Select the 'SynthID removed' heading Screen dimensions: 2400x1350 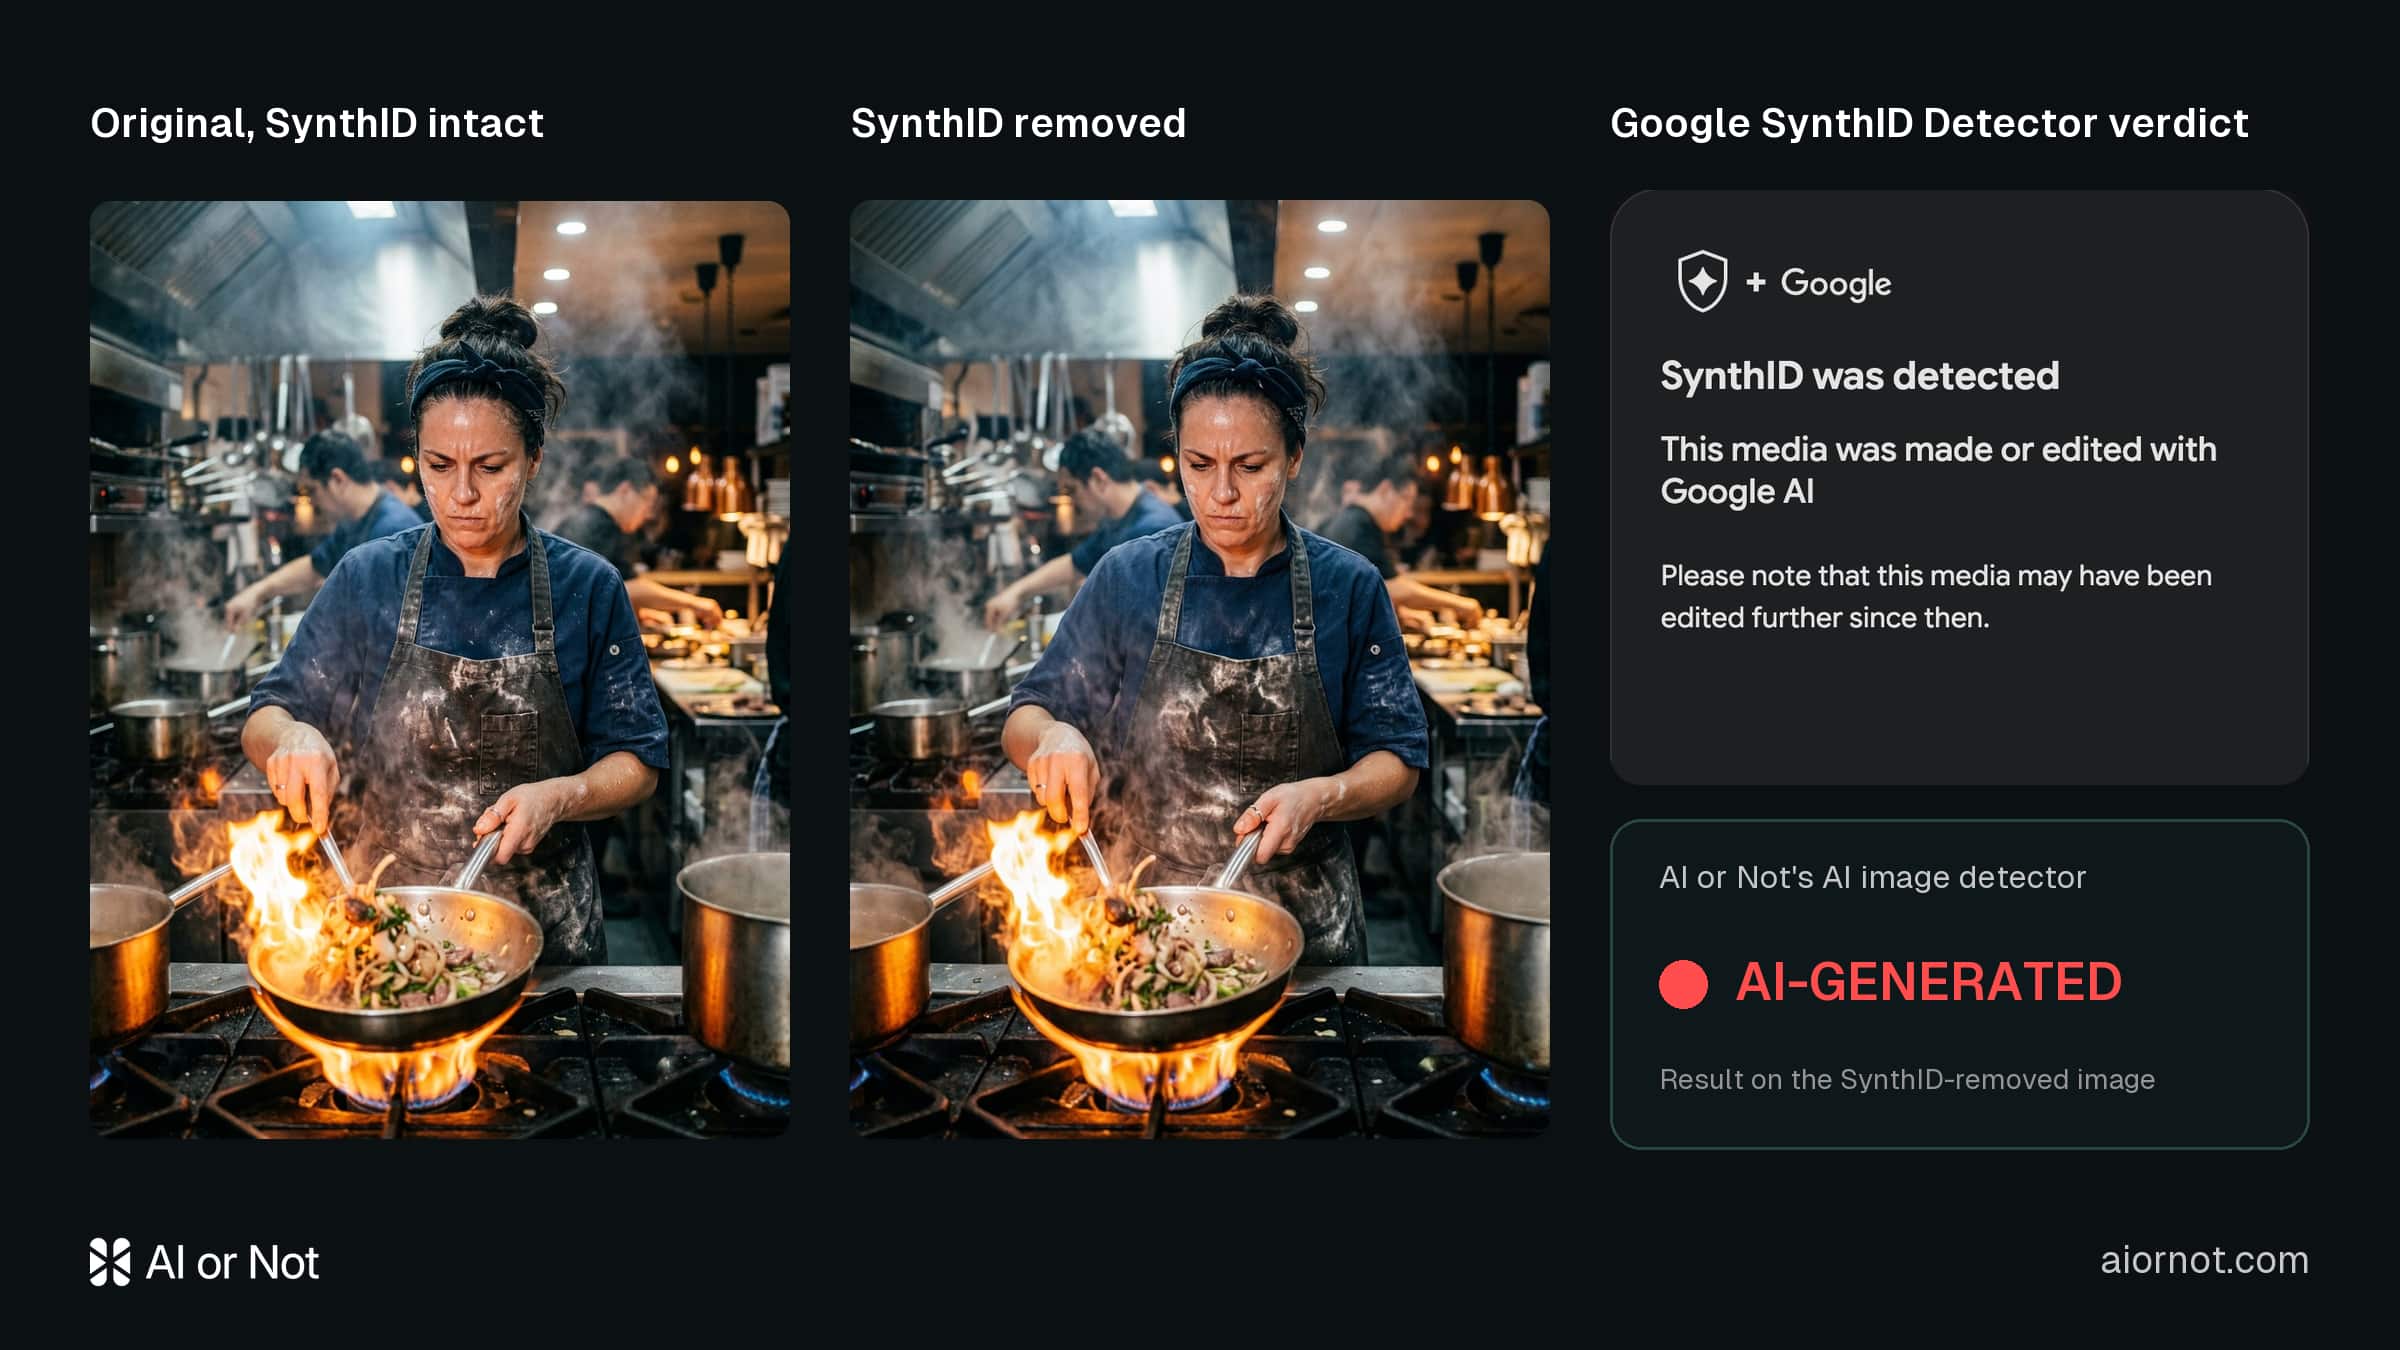coord(1018,124)
